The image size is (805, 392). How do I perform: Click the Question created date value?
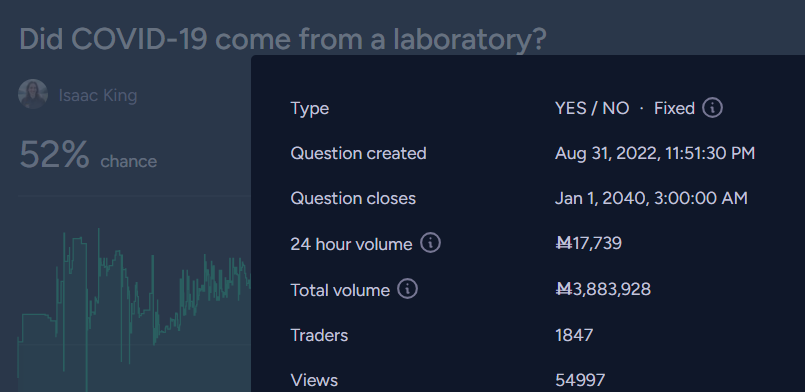point(655,153)
